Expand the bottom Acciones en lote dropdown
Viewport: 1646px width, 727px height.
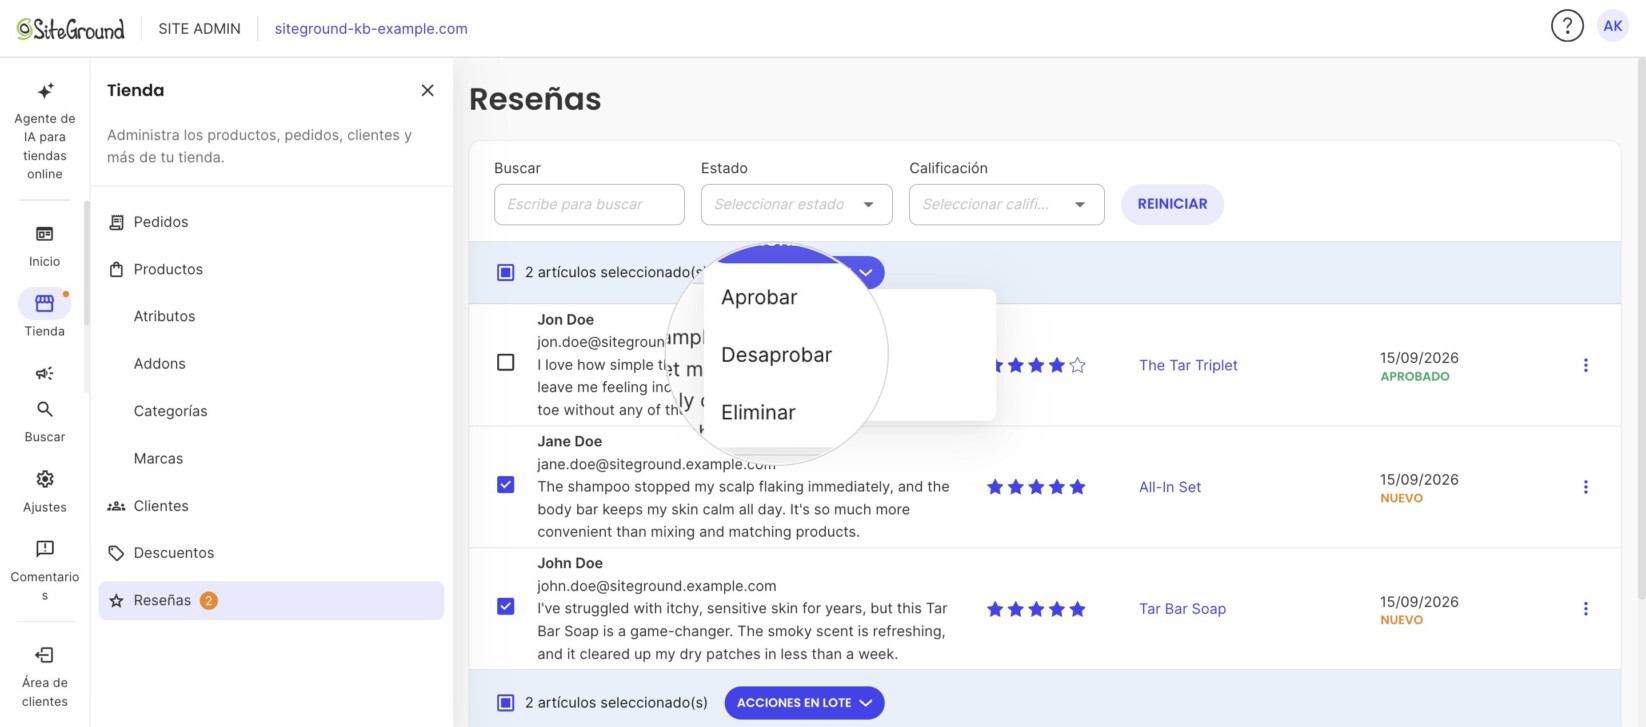(x=804, y=703)
